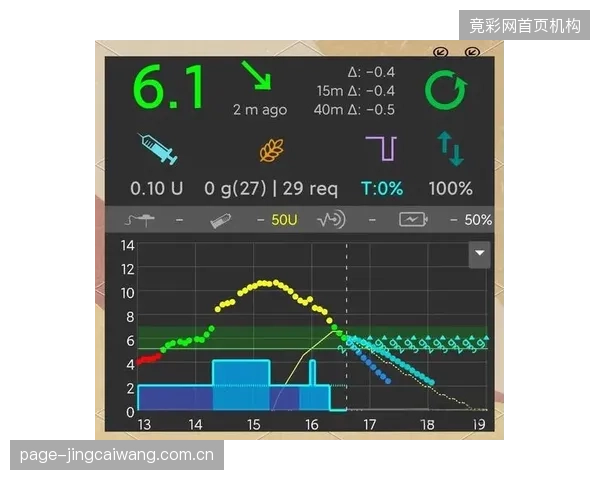
Task: Tap the purple temp basal icon
Action: (382, 149)
